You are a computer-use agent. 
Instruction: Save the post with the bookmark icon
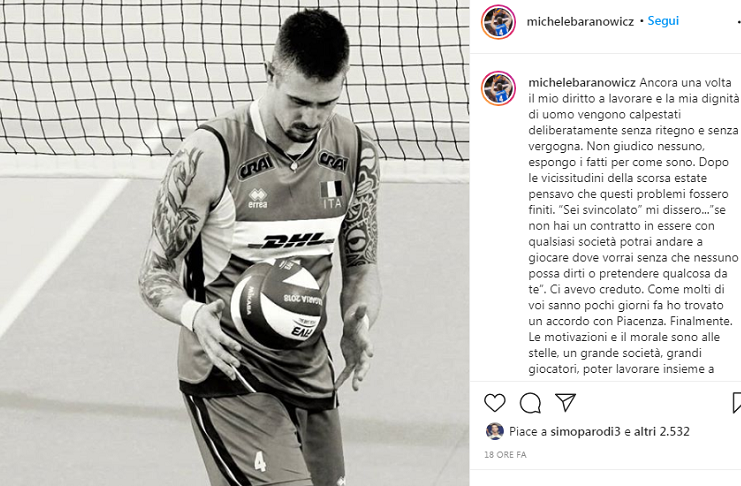click(x=736, y=403)
